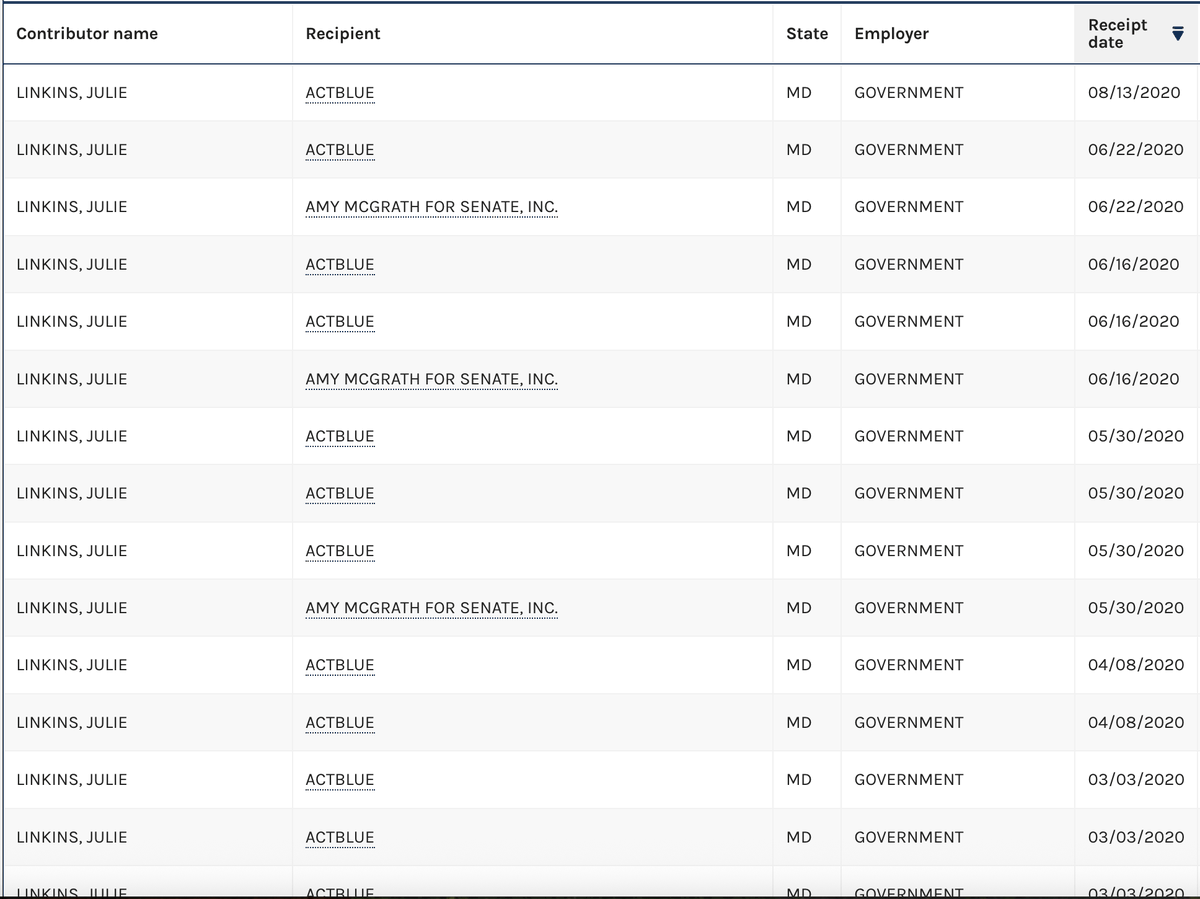Click MD in Amy McGrath 06/16/2020 row
1200x899 pixels.
tap(799, 379)
